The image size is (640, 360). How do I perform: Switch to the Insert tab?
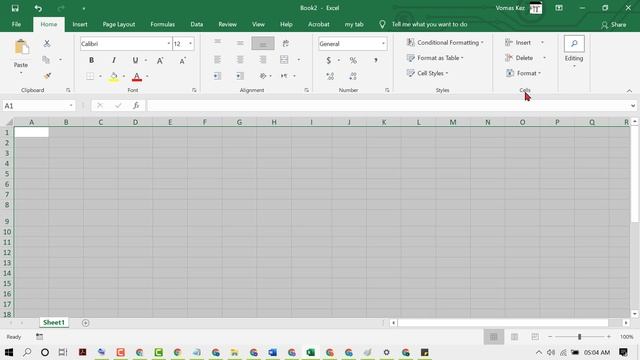(x=80, y=24)
